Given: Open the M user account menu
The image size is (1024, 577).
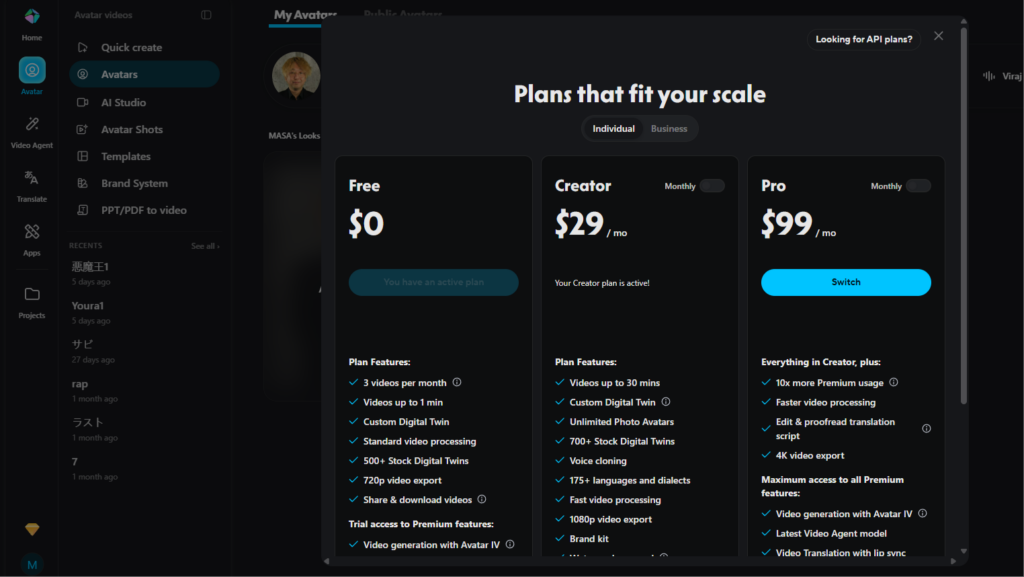Looking at the screenshot, I should coord(32,564).
